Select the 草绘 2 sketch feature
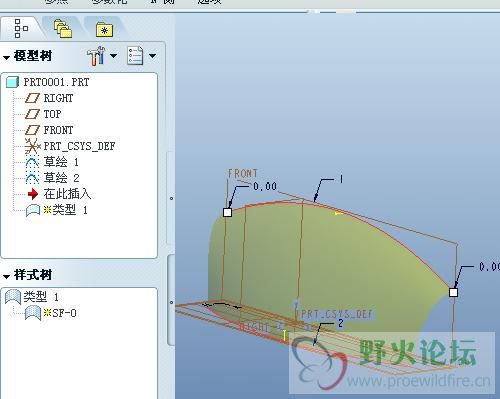This screenshot has width=500, height=399. coord(52,178)
